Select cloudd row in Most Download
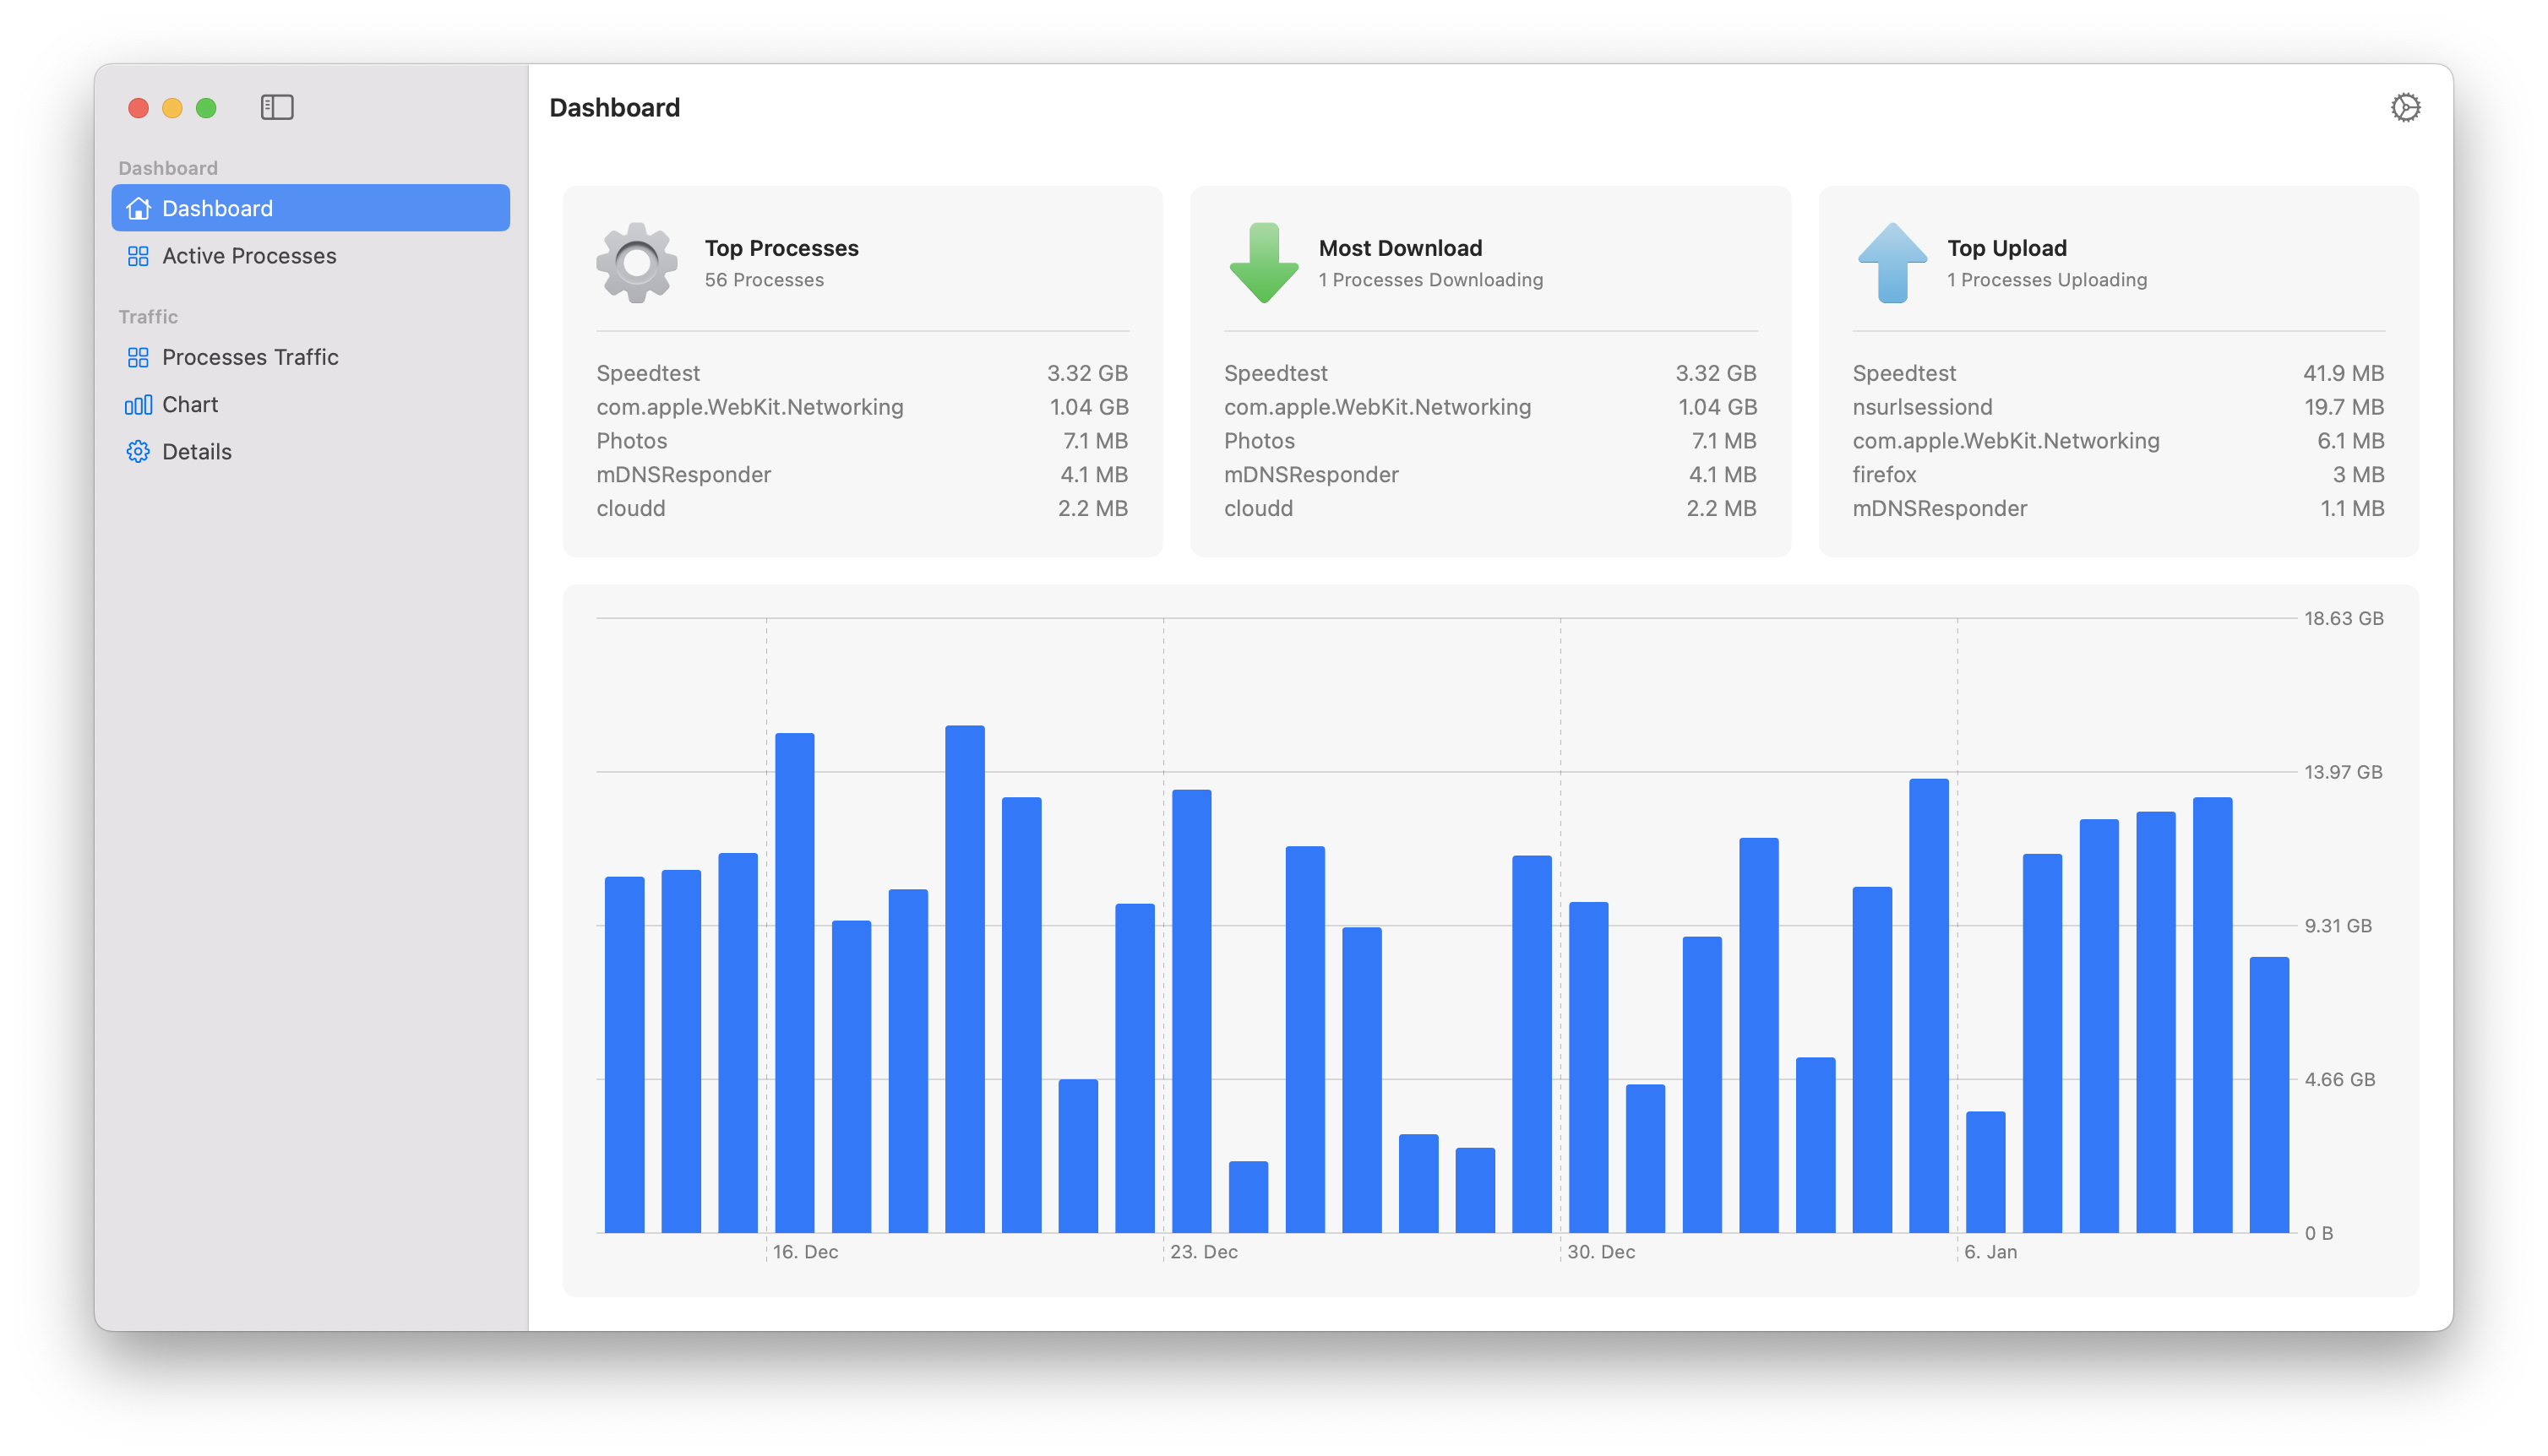This screenshot has height=1456, width=2548. [x=1490, y=509]
